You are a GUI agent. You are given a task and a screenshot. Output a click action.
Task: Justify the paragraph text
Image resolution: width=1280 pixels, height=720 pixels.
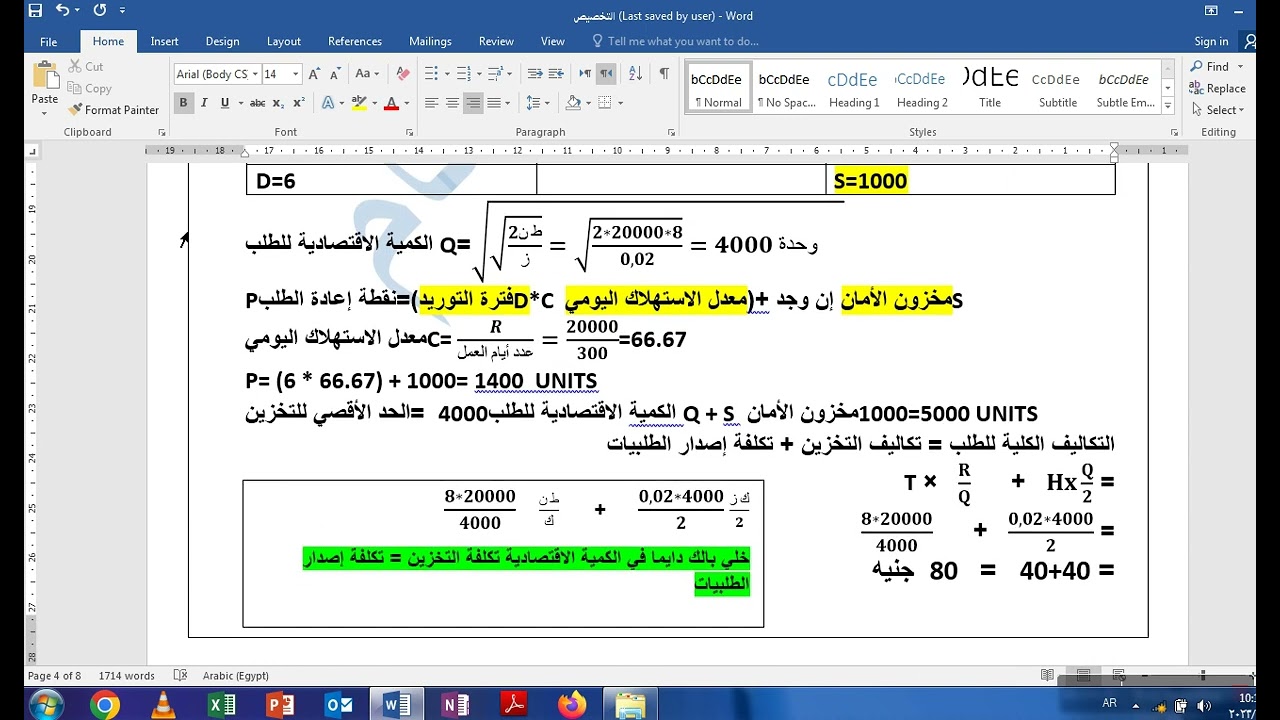click(x=494, y=103)
